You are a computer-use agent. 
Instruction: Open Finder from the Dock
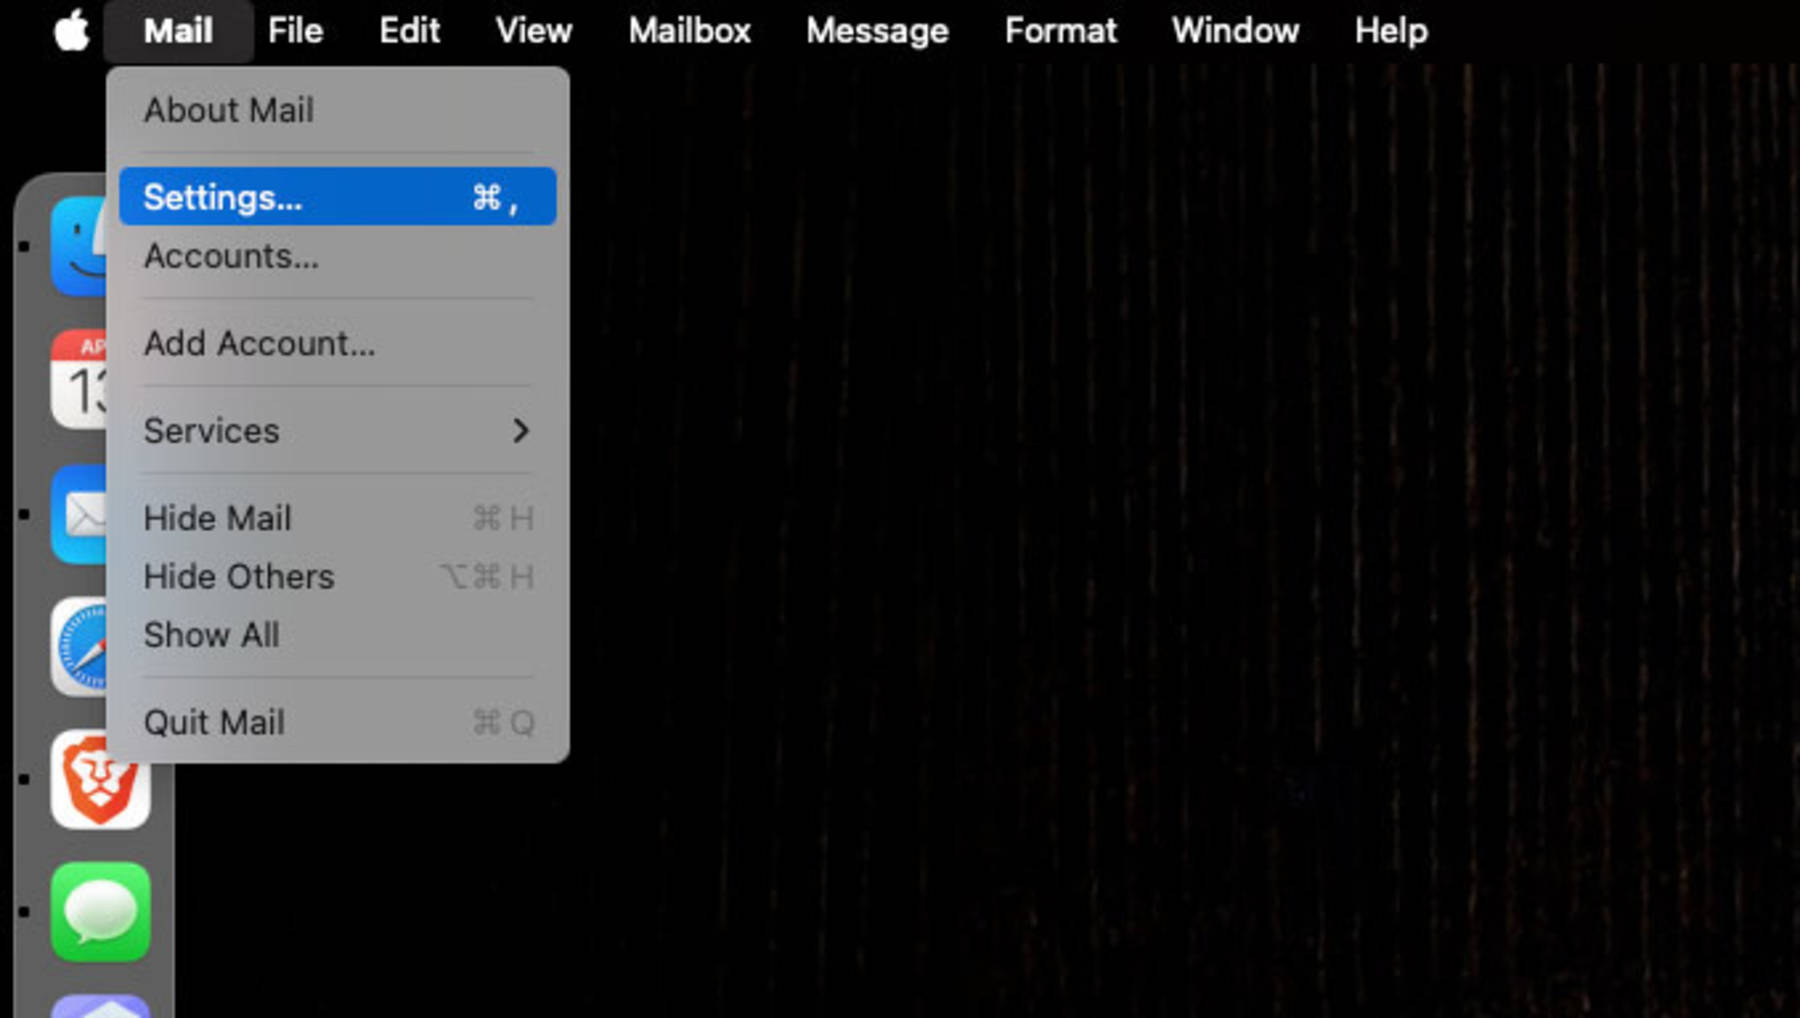pos(79,246)
